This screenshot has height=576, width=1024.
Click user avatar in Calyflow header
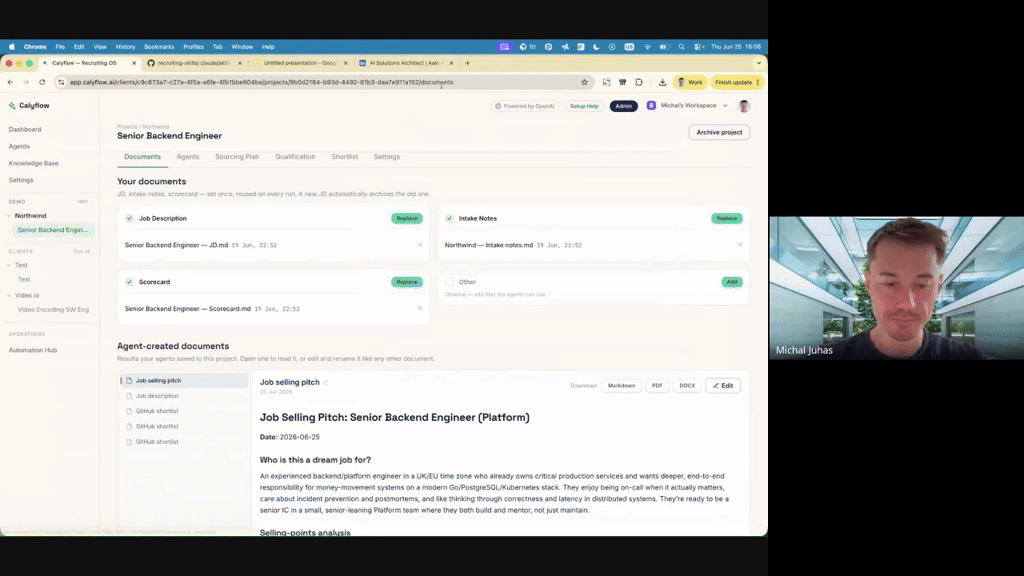click(x=744, y=106)
